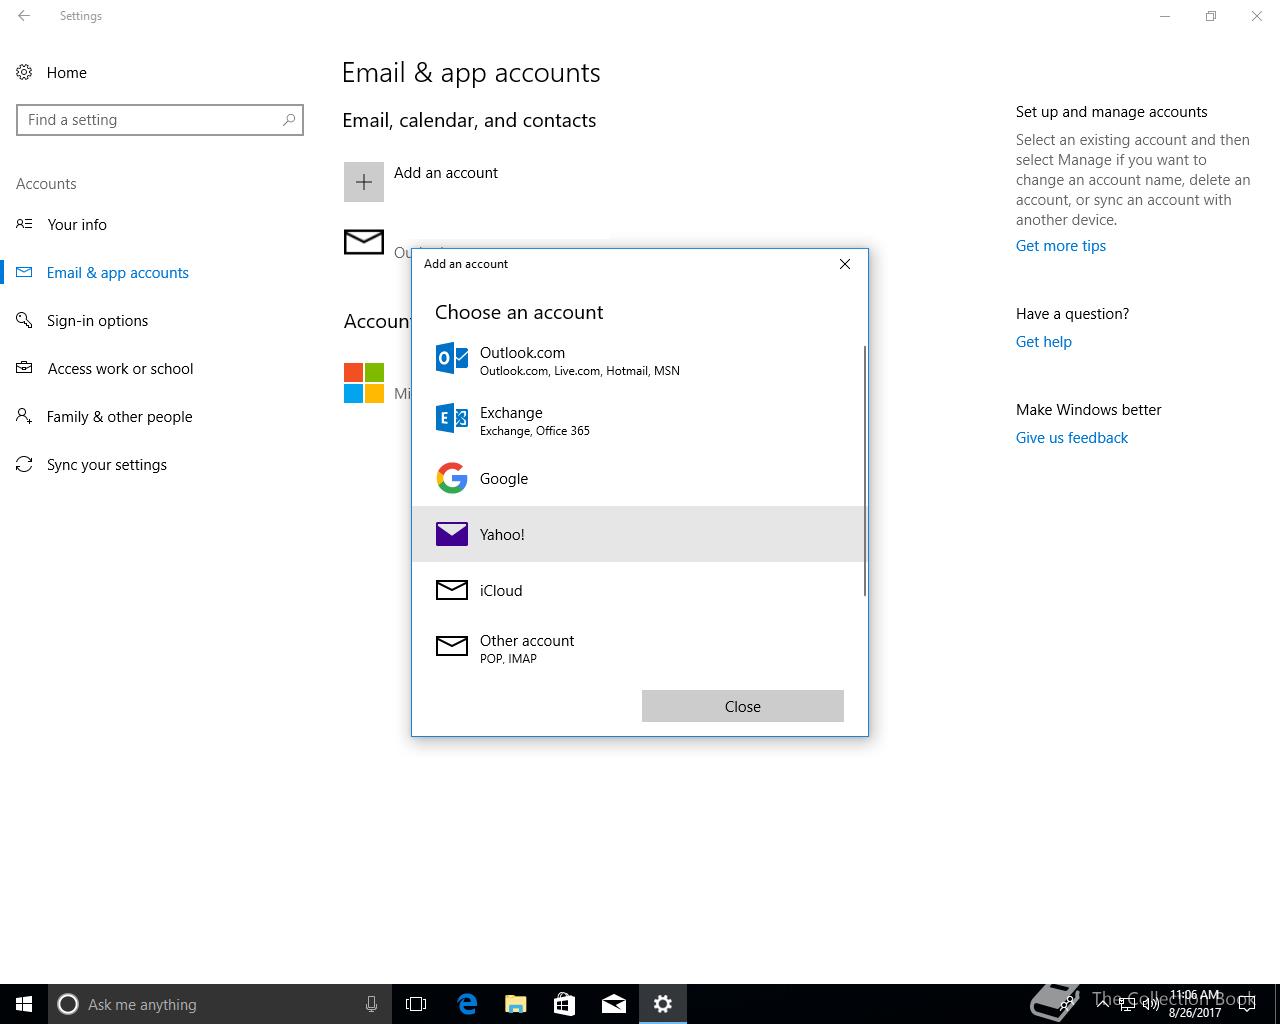Focus the Find a setting search box
The height and width of the screenshot is (1024, 1280).
point(160,120)
